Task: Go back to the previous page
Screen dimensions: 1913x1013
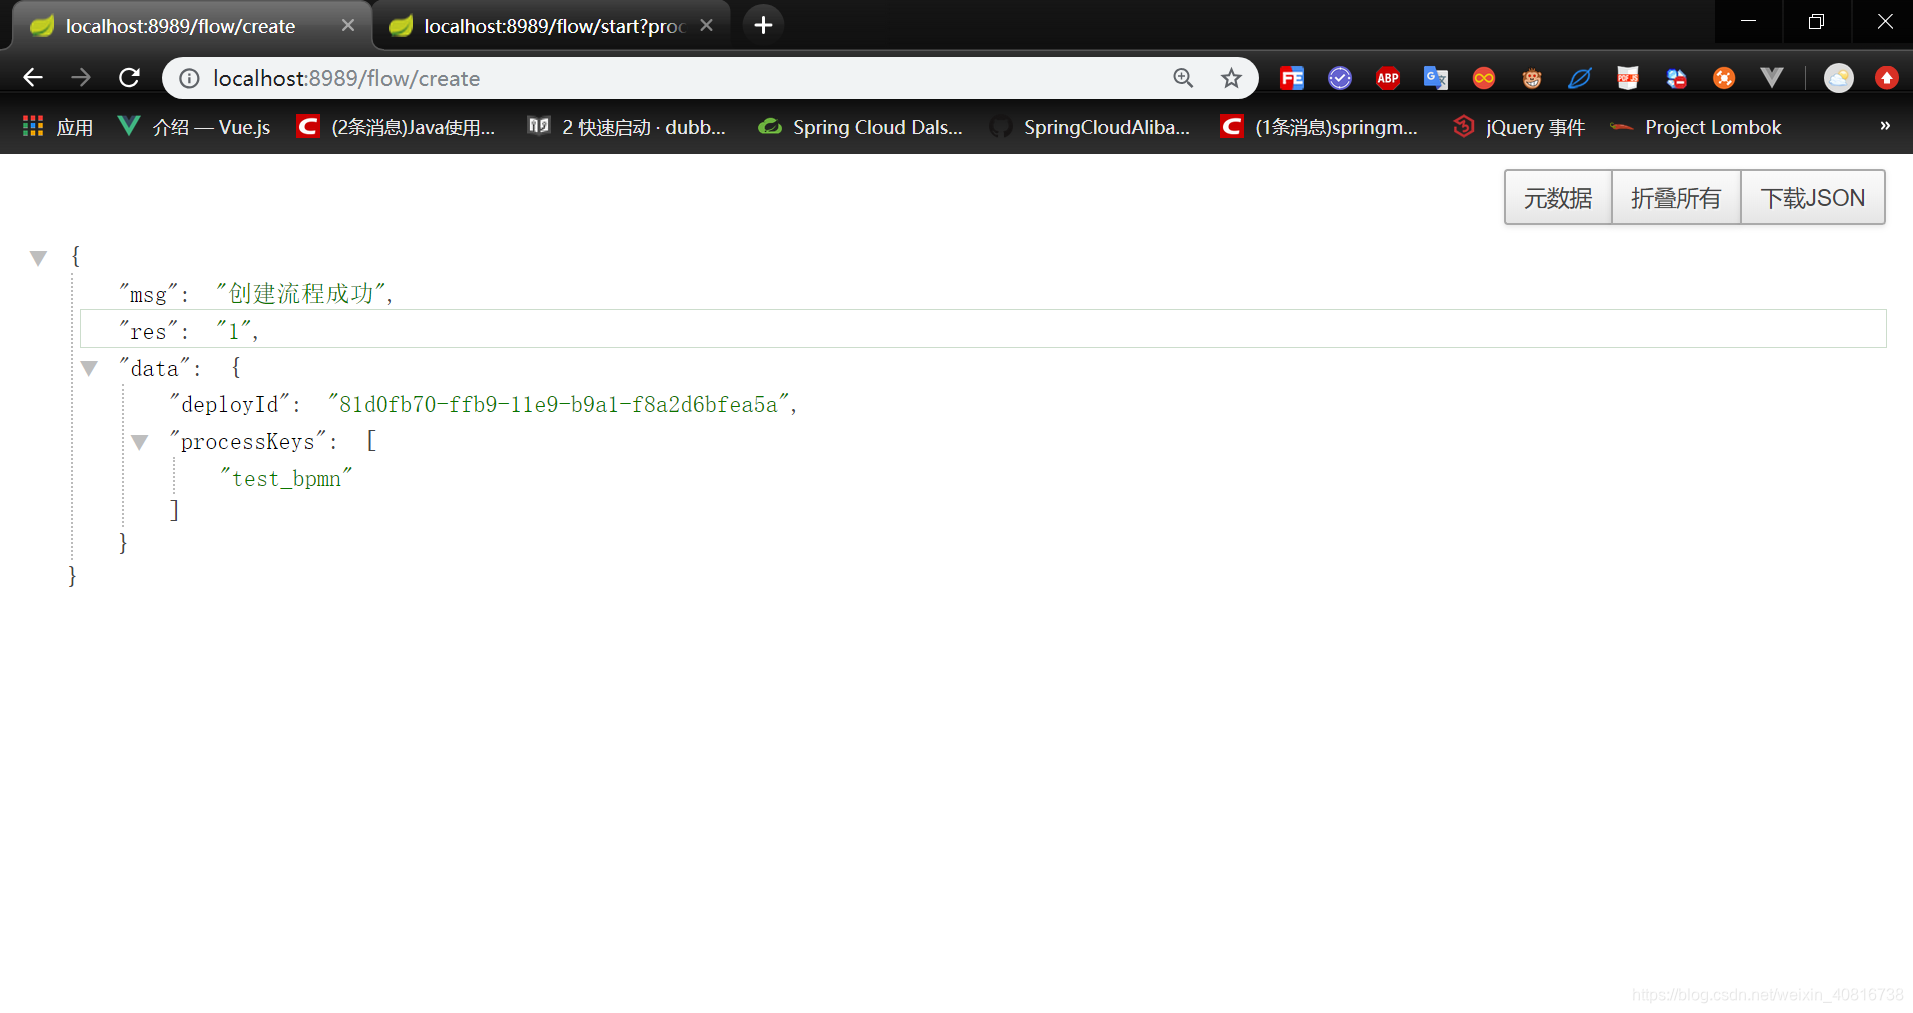Action: pyautogui.click(x=33, y=78)
